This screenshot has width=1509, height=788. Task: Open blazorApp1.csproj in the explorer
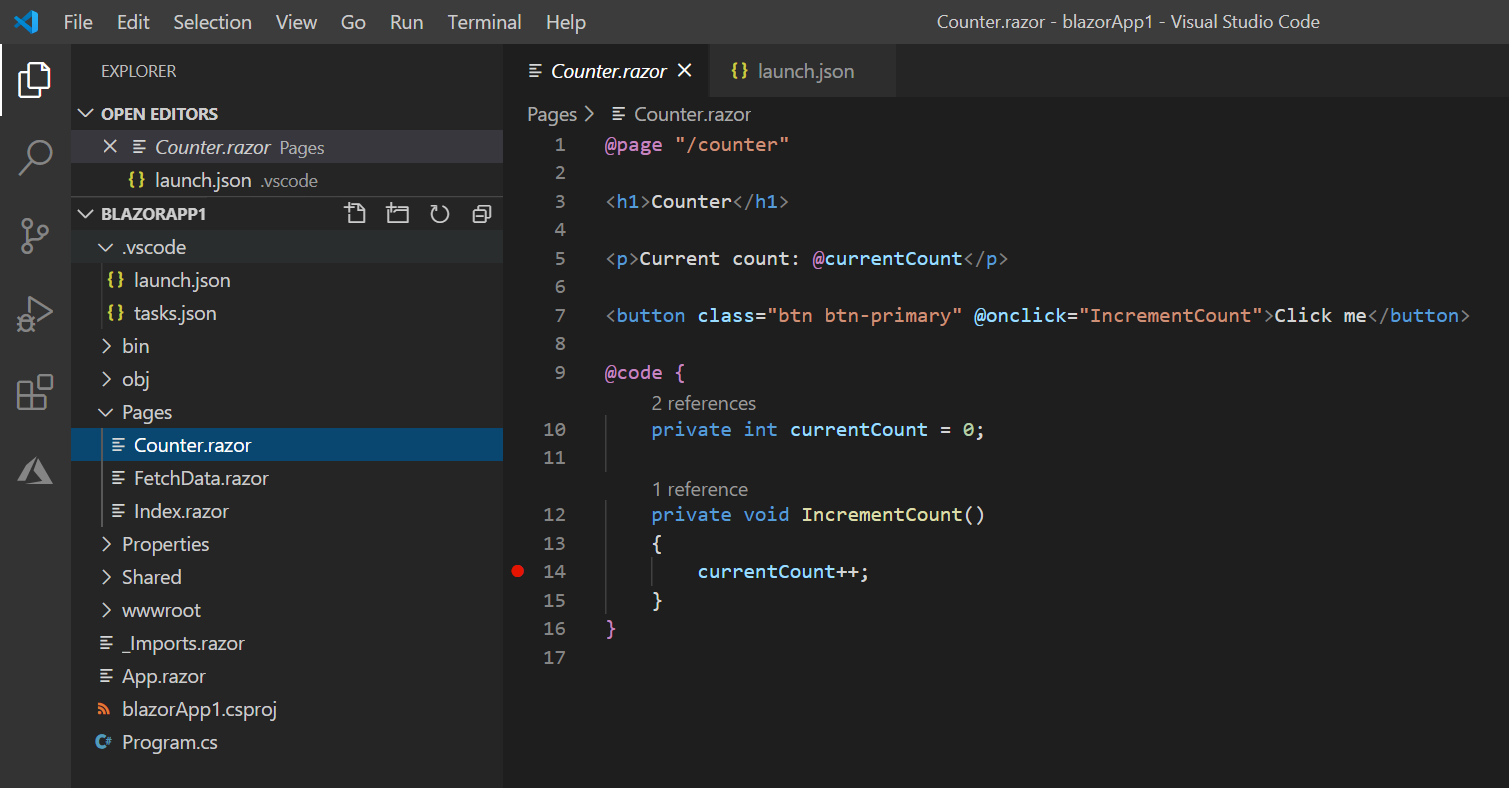point(199,709)
